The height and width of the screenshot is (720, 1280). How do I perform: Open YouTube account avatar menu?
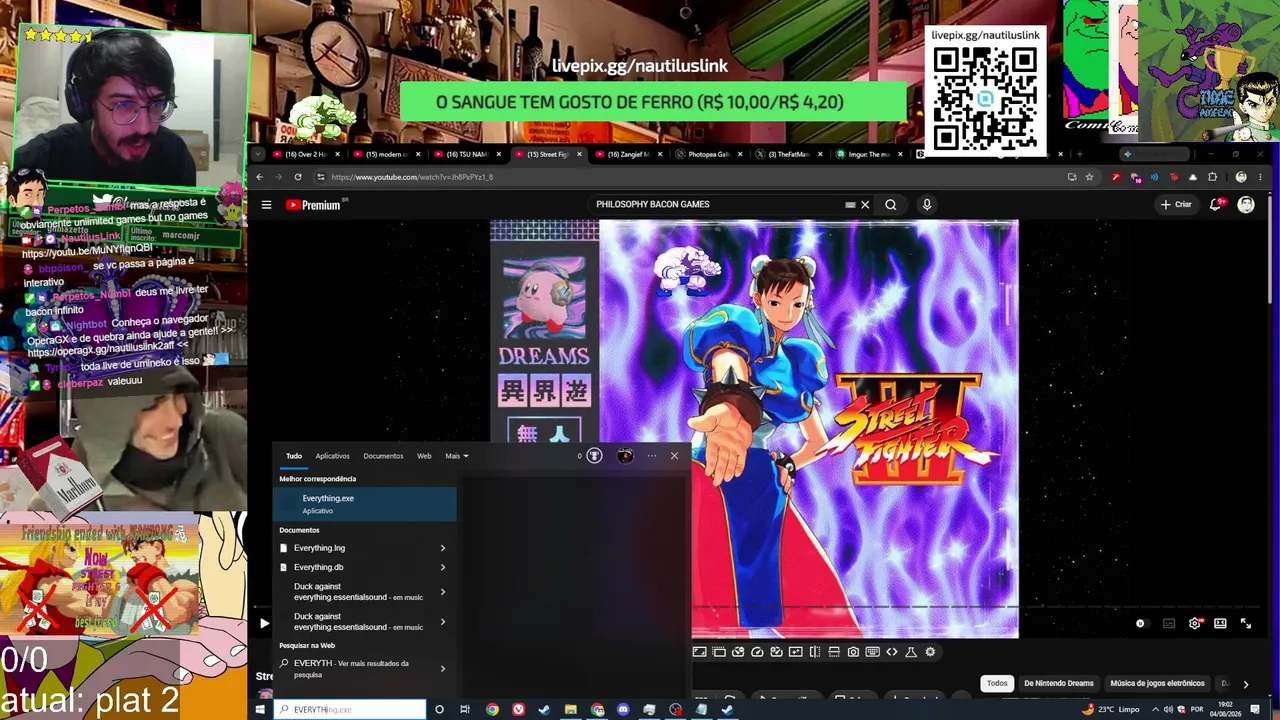[1246, 205]
